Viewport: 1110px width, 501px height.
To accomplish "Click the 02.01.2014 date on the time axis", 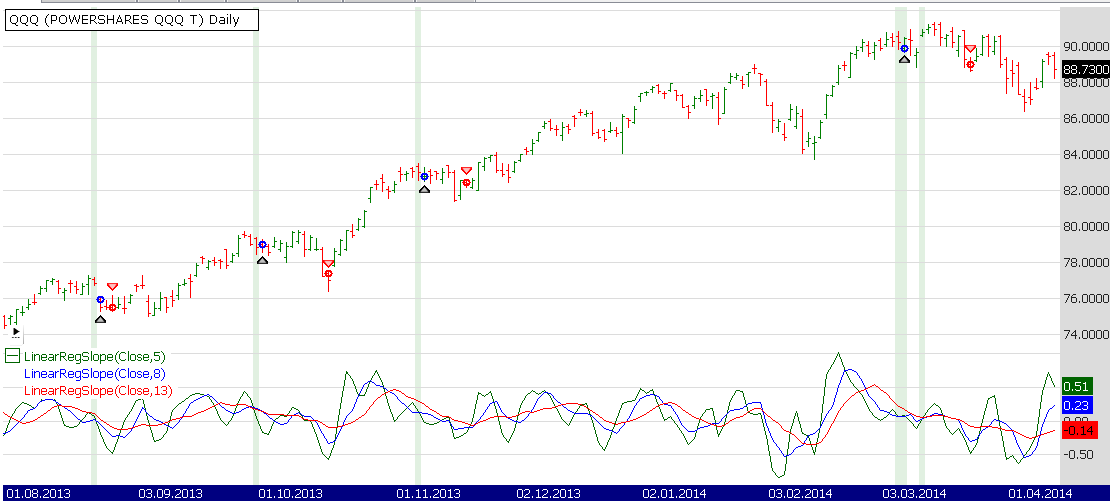I will pyautogui.click(x=673, y=493).
